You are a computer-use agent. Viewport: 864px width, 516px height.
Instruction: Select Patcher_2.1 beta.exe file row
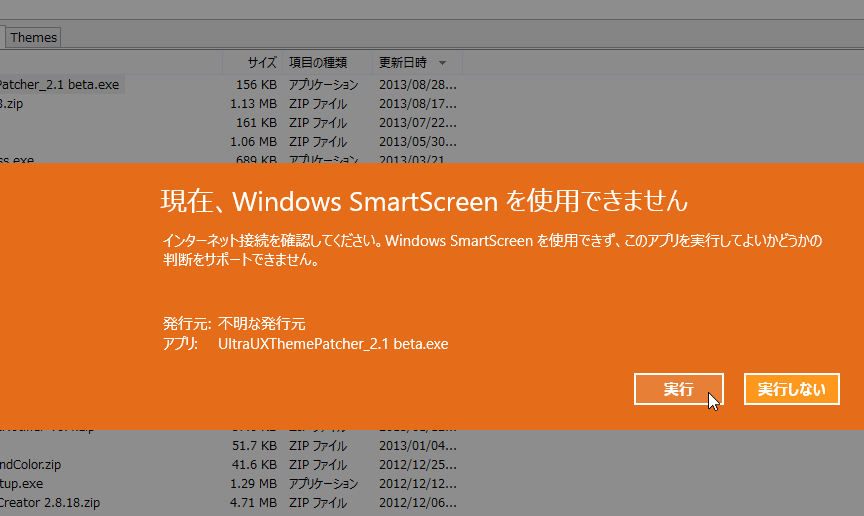59,84
